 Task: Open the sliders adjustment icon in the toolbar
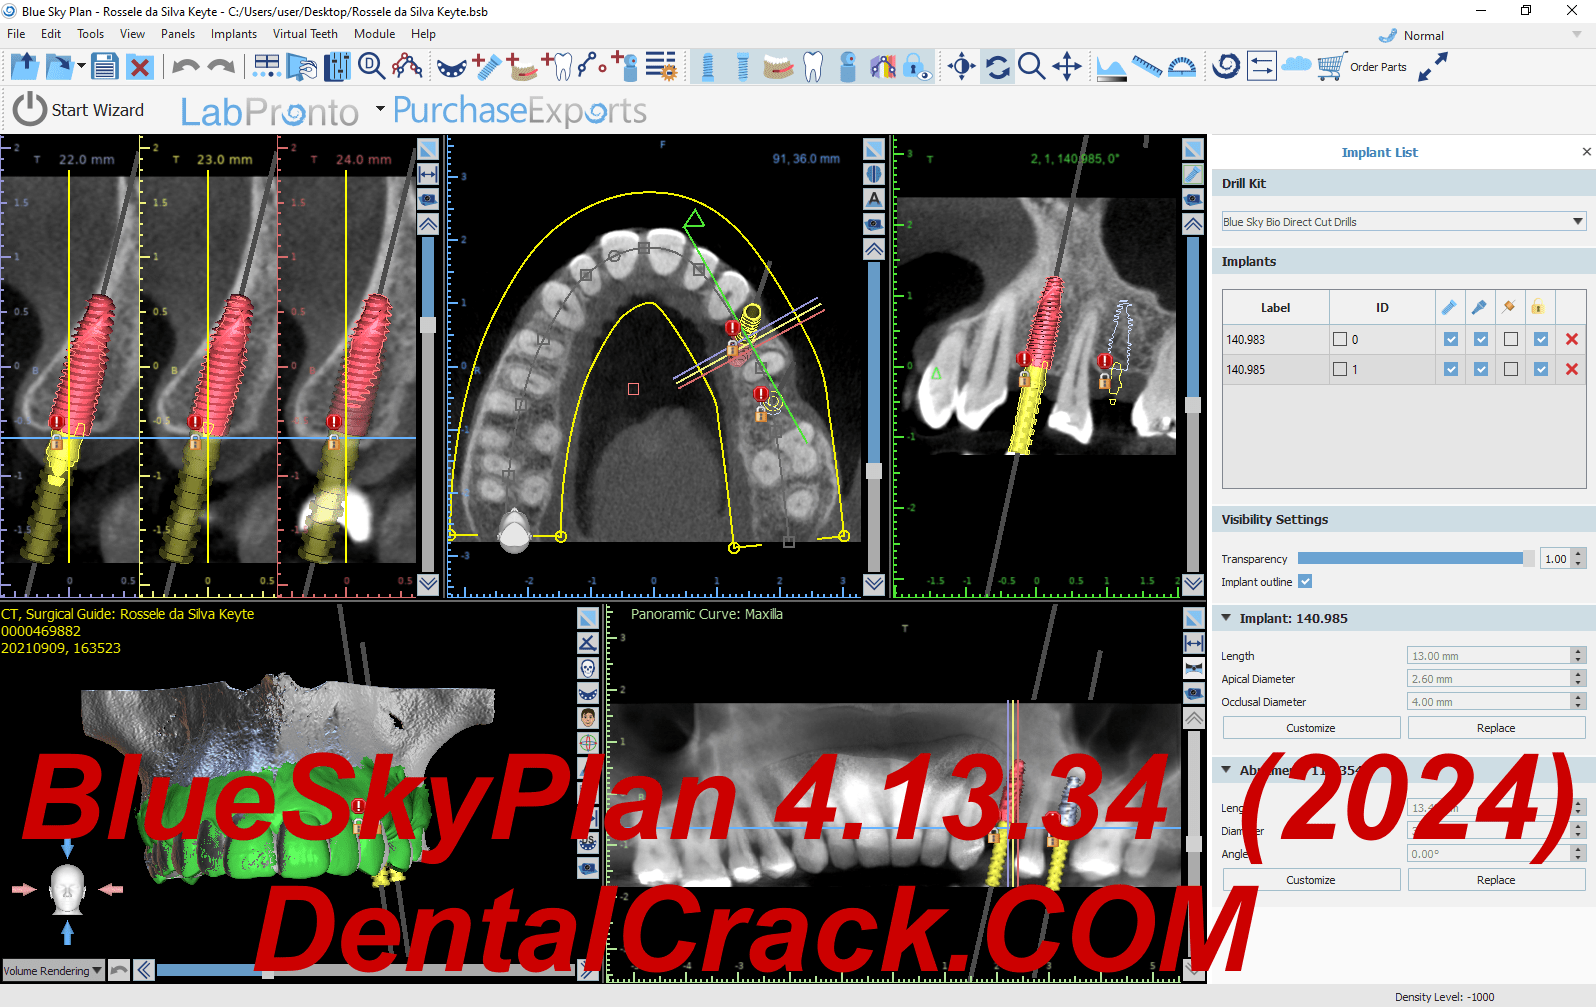point(337,67)
